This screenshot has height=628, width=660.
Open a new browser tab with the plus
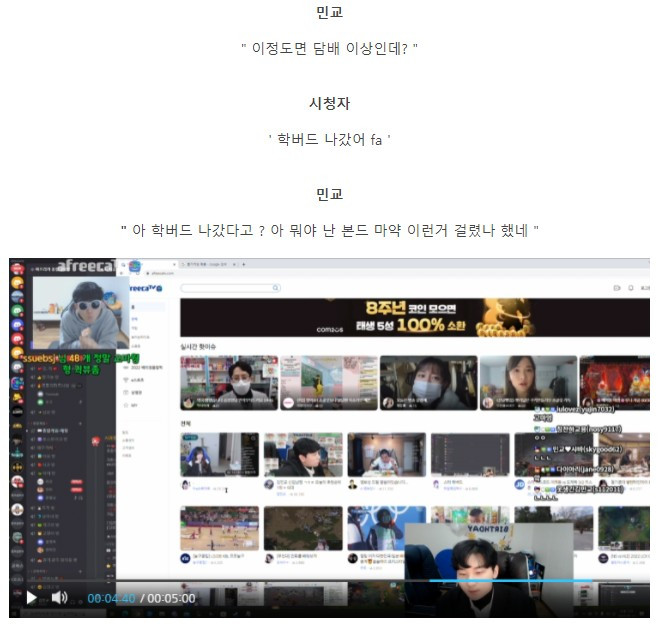point(243,264)
